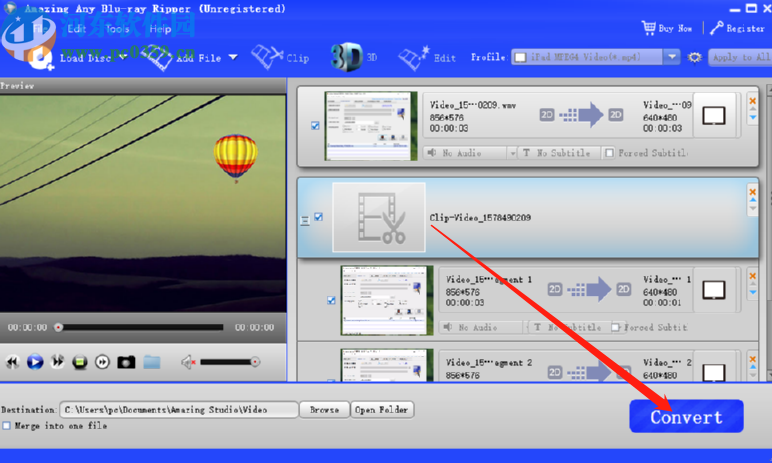Enable Merge into one file
Viewport: 772px width, 463px height.
tap(6, 426)
